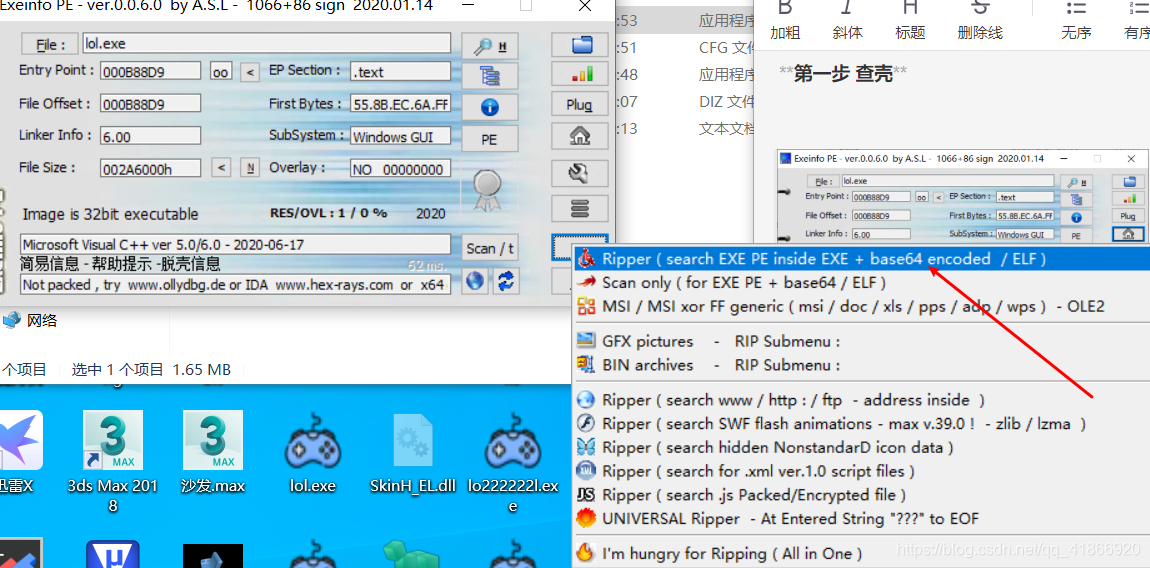Select 网络 in the Explorer navigation pane
The image size is (1150, 568).
pyautogui.click(x=31, y=321)
